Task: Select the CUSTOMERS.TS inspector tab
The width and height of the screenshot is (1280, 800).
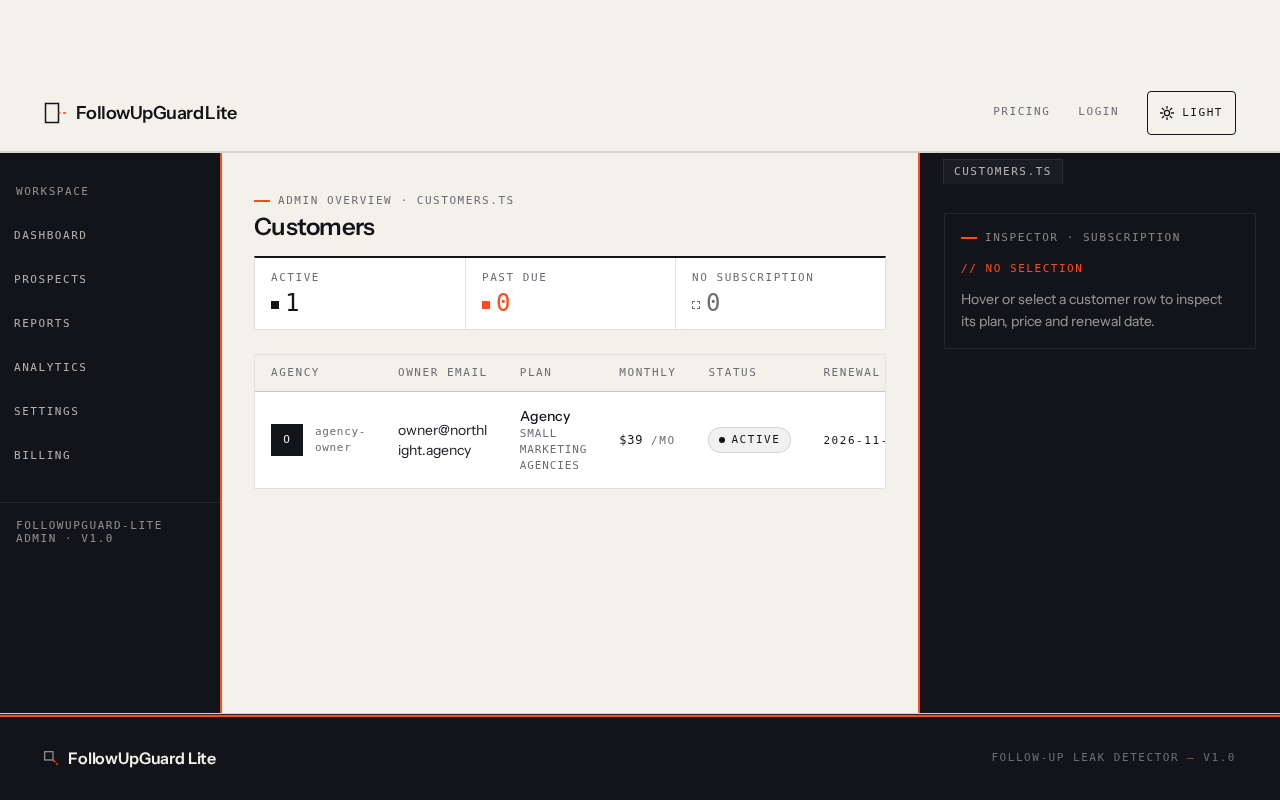Action: (1003, 171)
